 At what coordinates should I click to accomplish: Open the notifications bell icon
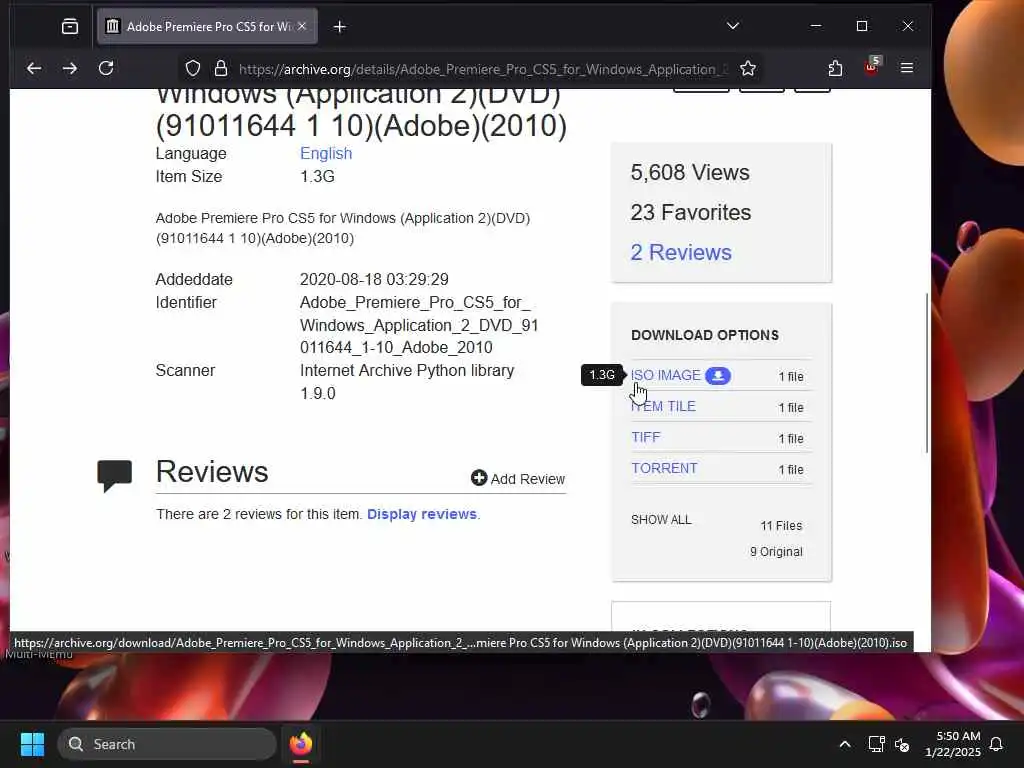click(x=996, y=744)
